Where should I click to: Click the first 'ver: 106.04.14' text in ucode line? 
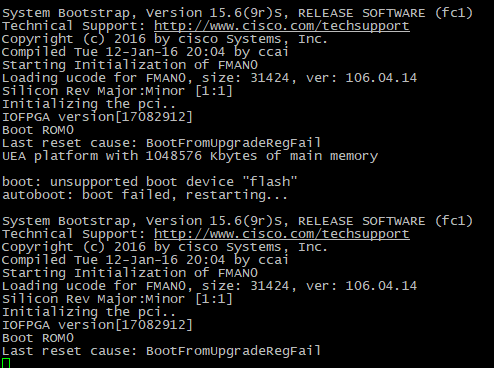361,78
